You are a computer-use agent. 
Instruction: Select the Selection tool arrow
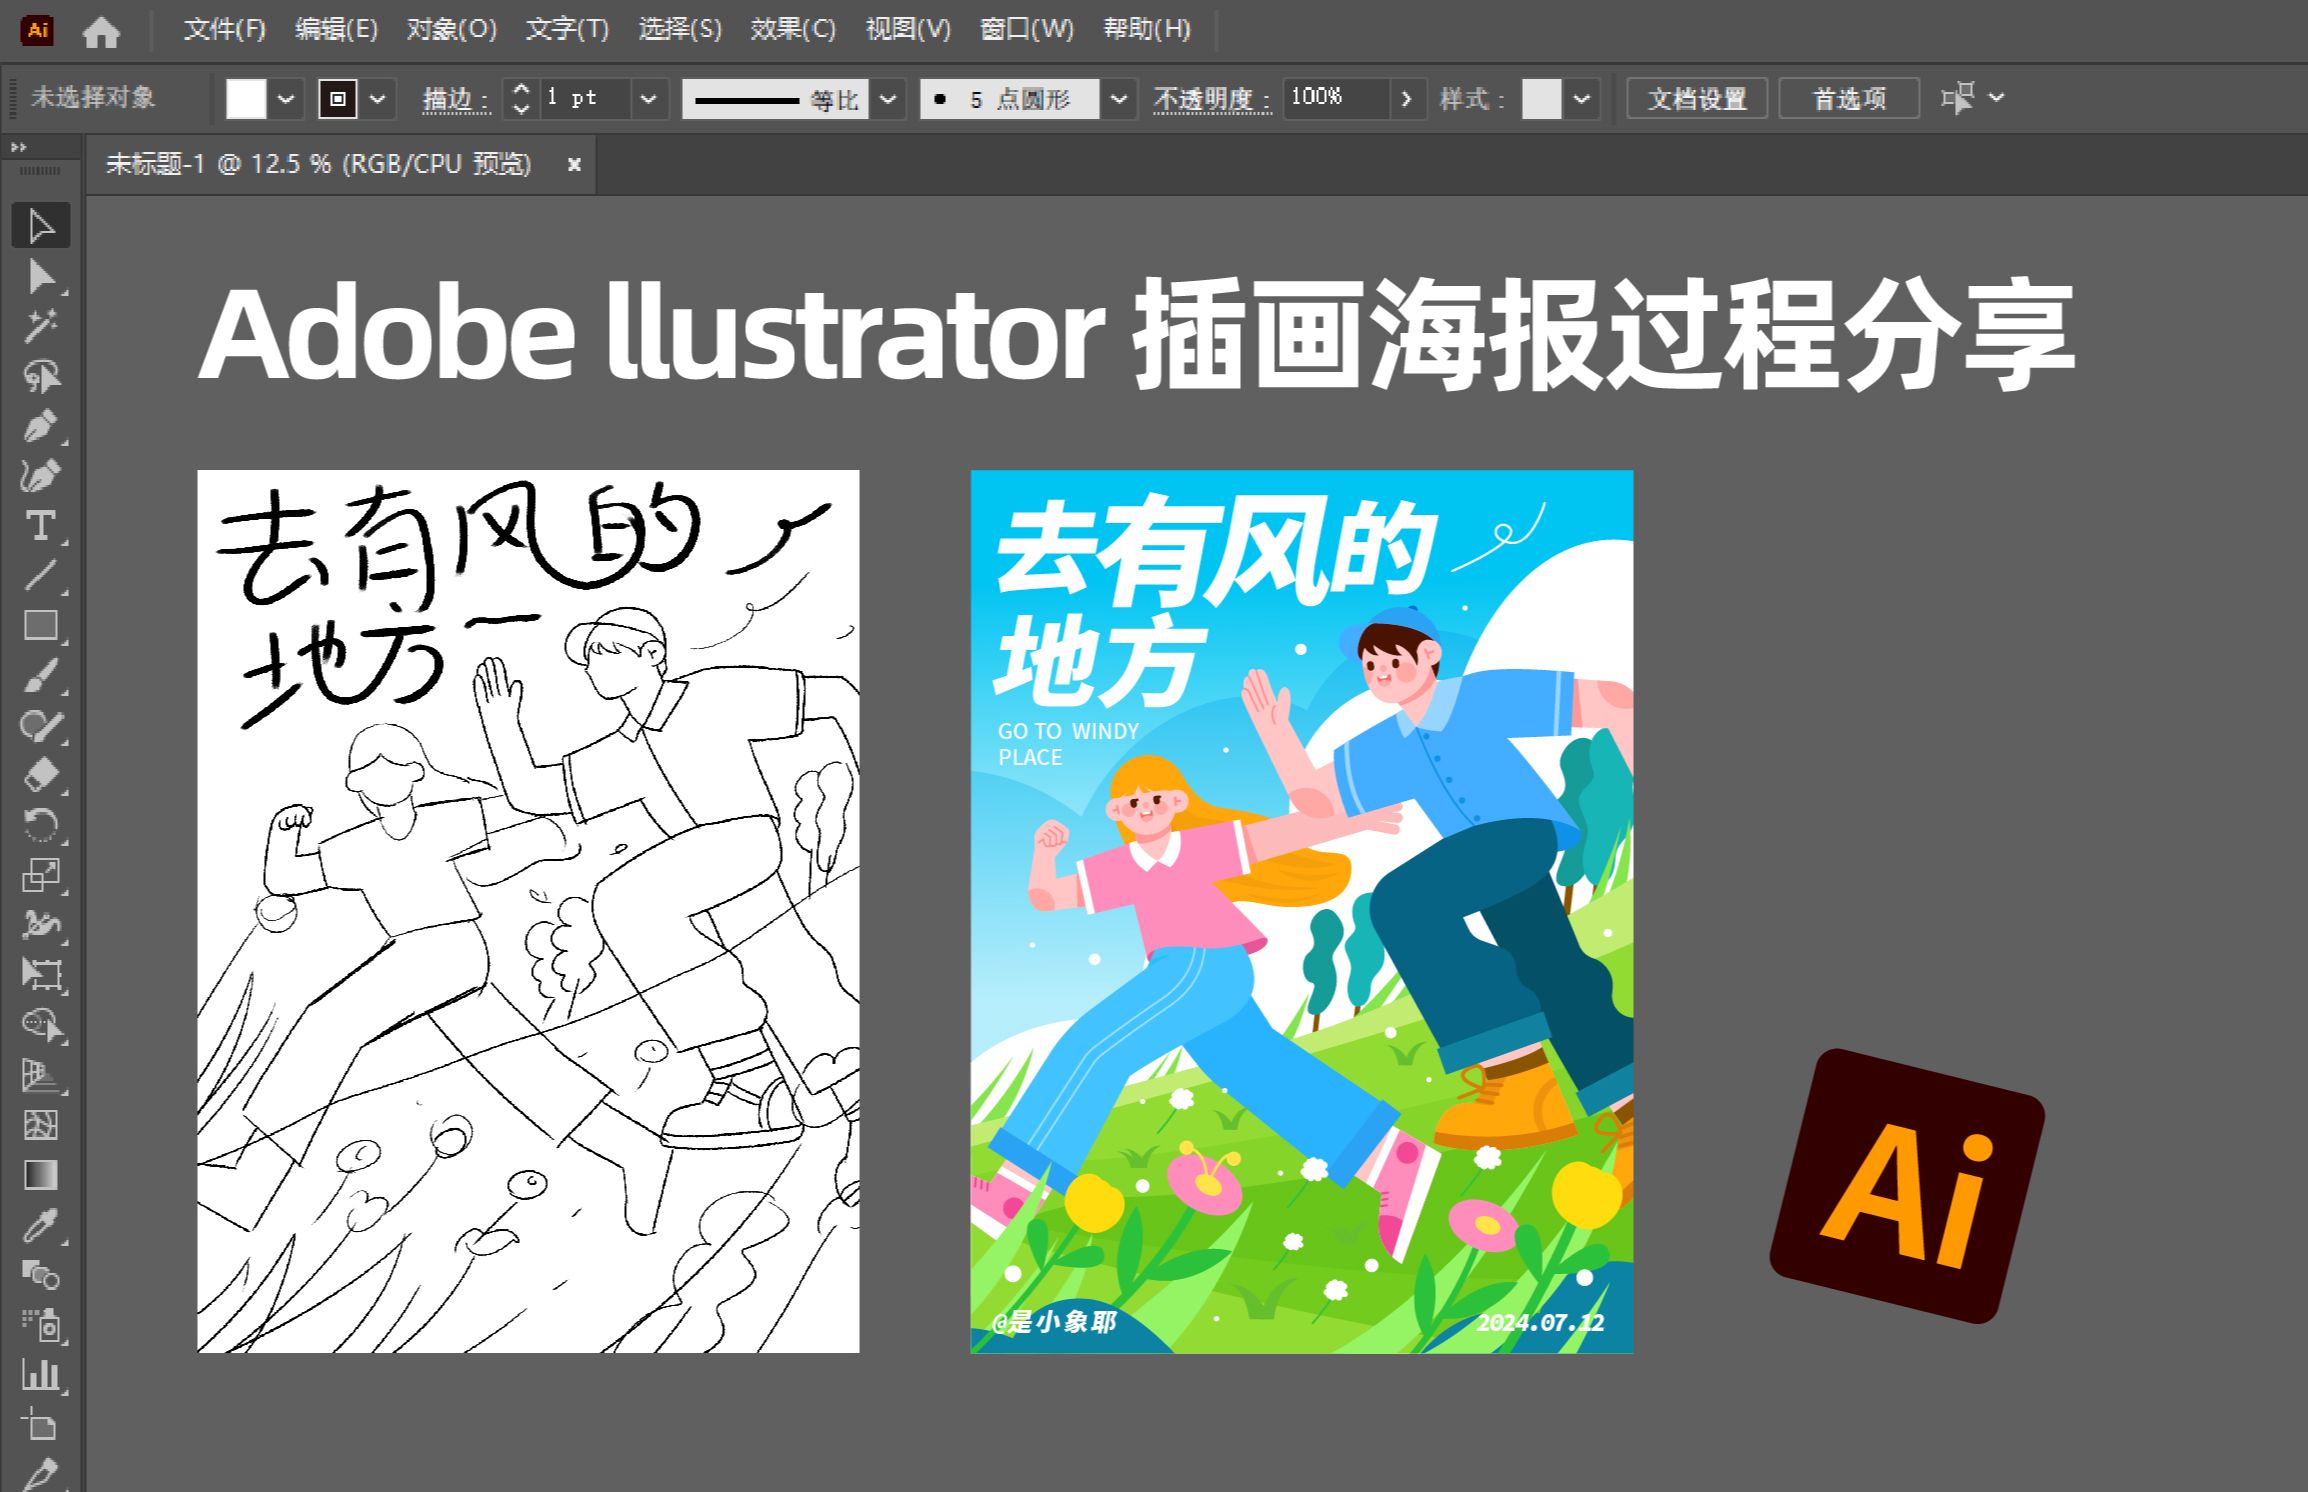click(41, 226)
